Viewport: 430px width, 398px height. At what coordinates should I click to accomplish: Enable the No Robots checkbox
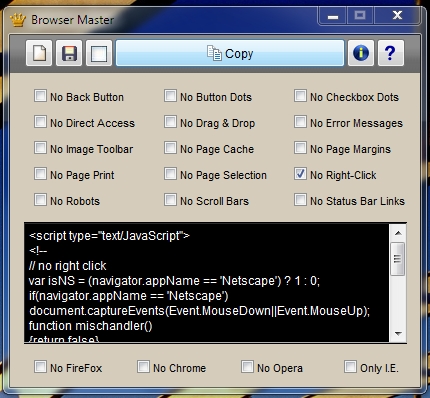pos(40,200)
